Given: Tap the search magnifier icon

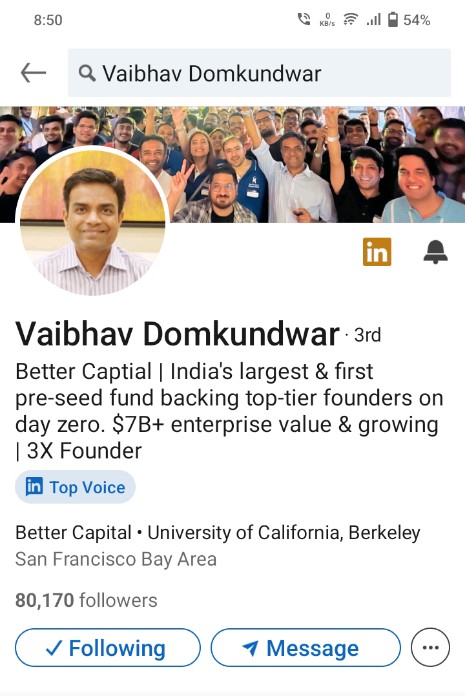Looking at the screenshot, I should (x=87, y=73).
